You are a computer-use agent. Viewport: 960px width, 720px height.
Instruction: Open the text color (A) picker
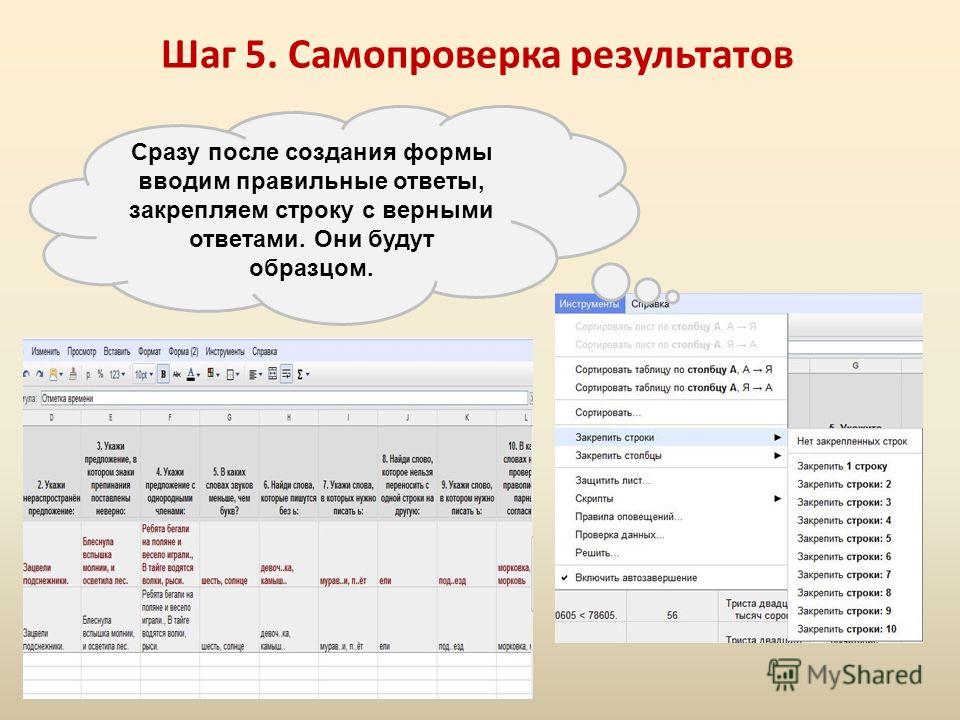(193, 374)
